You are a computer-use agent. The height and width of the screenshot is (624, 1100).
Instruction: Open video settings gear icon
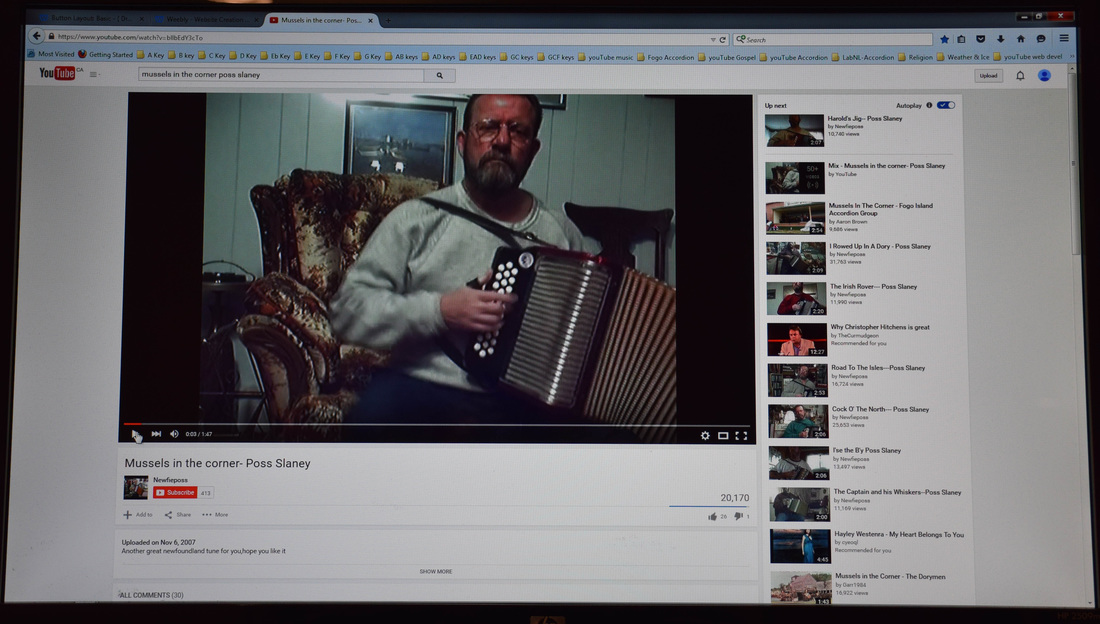(x=705, y=436)
